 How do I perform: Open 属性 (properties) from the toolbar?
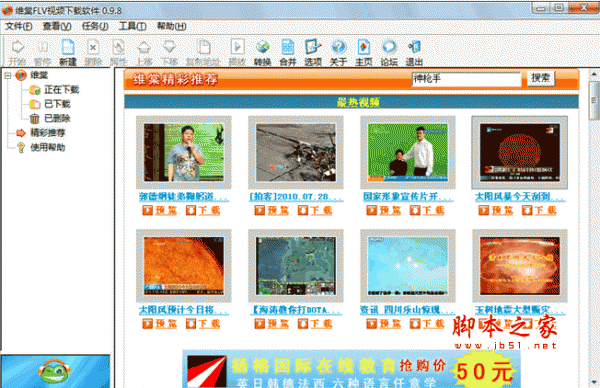point(118,52)
